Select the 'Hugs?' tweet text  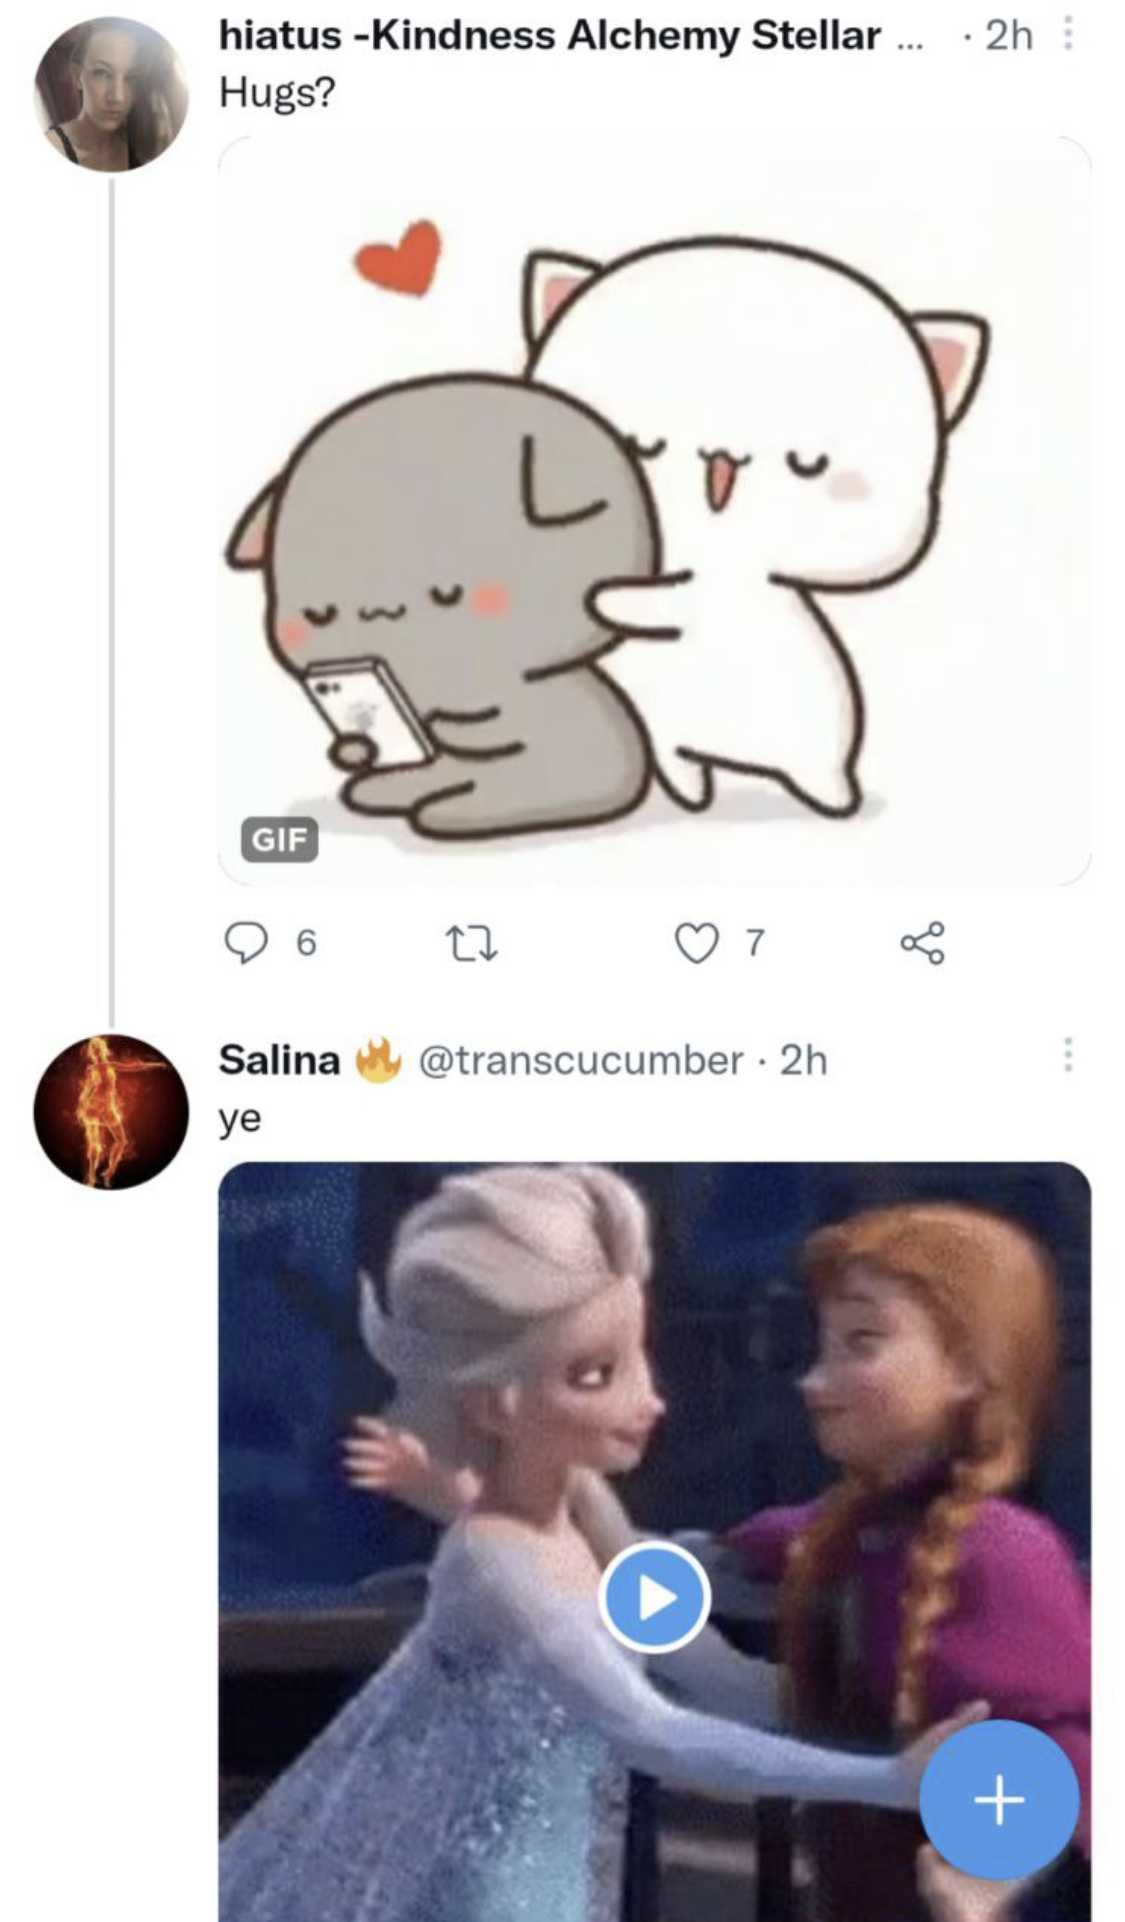(x=278, y=94)
